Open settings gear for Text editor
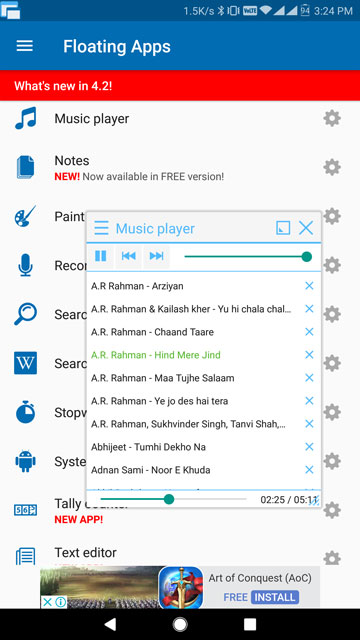This screenshot has height=640, width=360. click(x=332, y=558)
